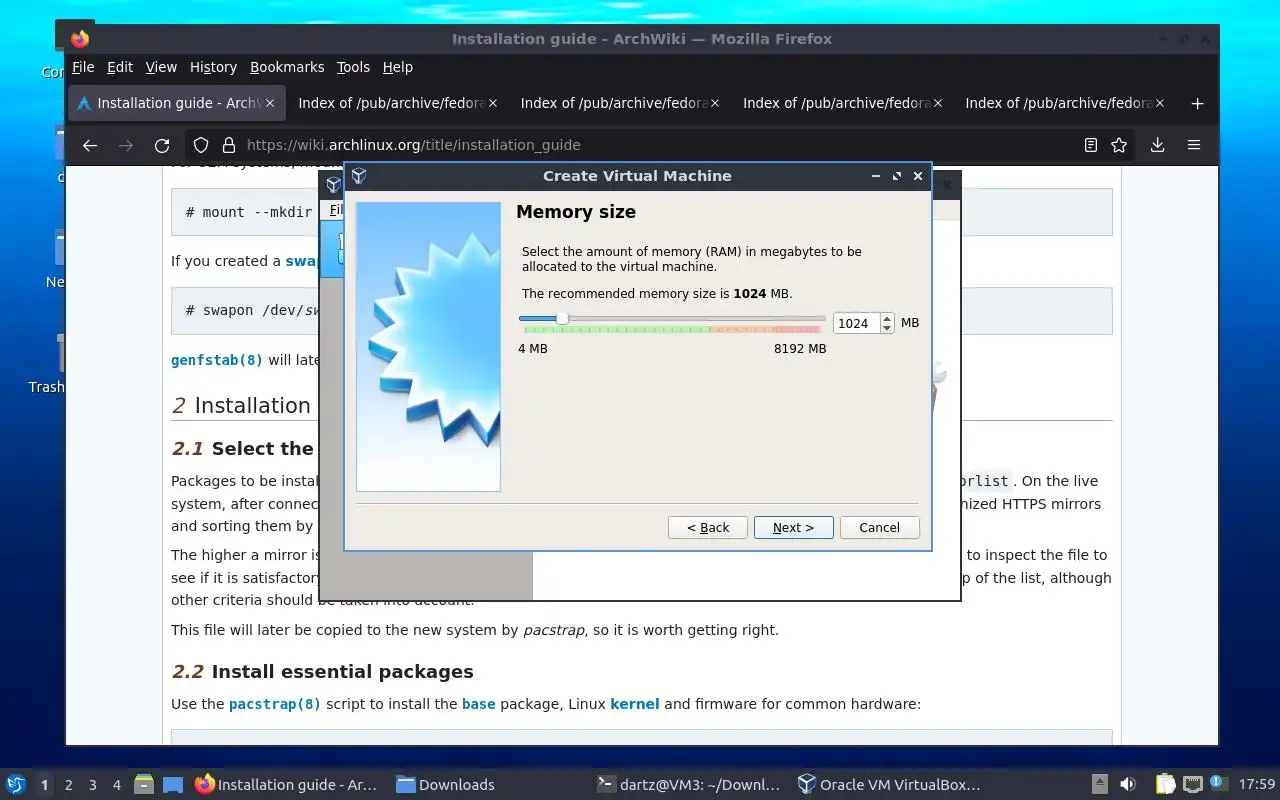1280x800 pixels.
Task: Open the genfstab(8) link
Action: [x=217, y=360]
